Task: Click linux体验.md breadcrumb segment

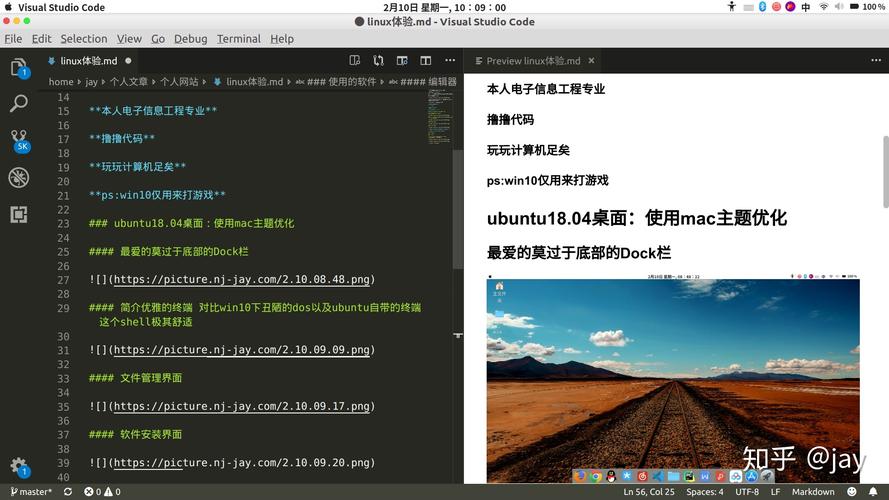Action: coord(254,82)
